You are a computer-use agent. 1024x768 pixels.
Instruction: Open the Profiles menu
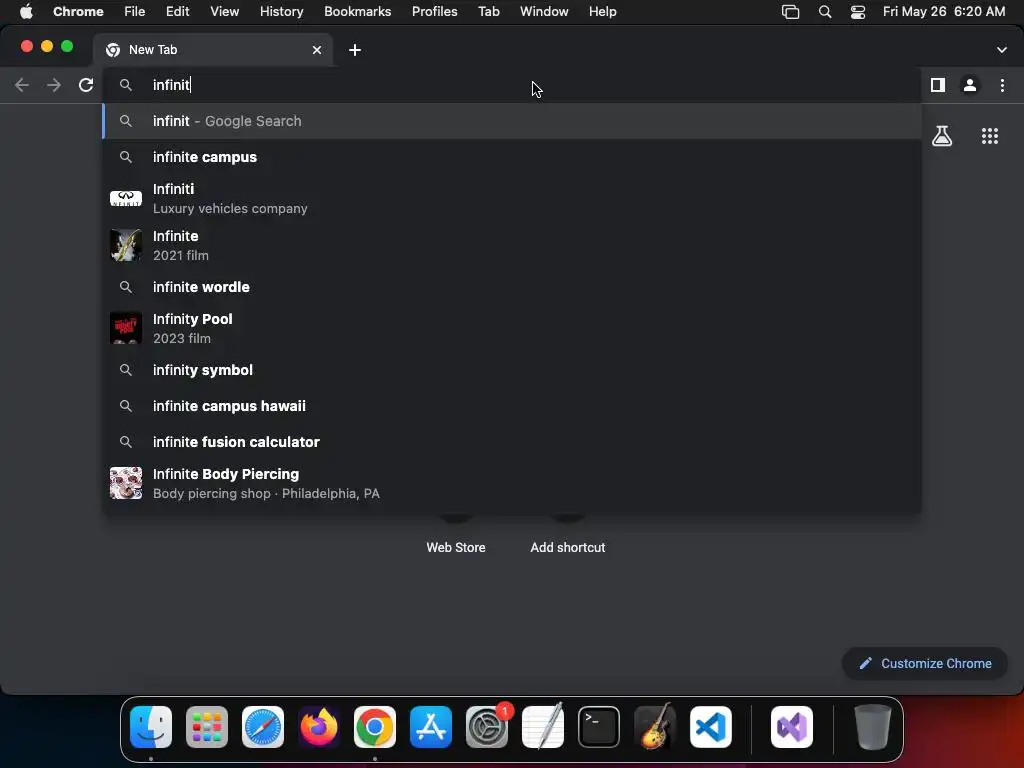pyautogui.click(x=434, y=12)
